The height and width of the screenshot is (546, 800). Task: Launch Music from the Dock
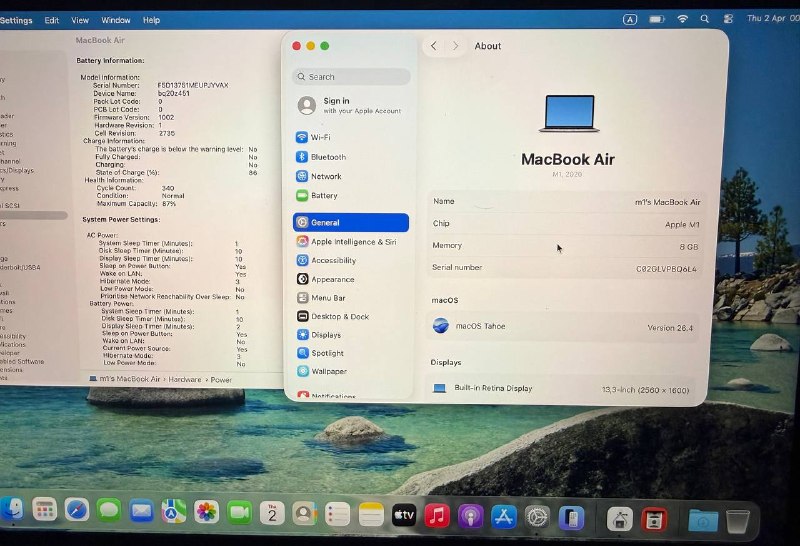(436, 515)
